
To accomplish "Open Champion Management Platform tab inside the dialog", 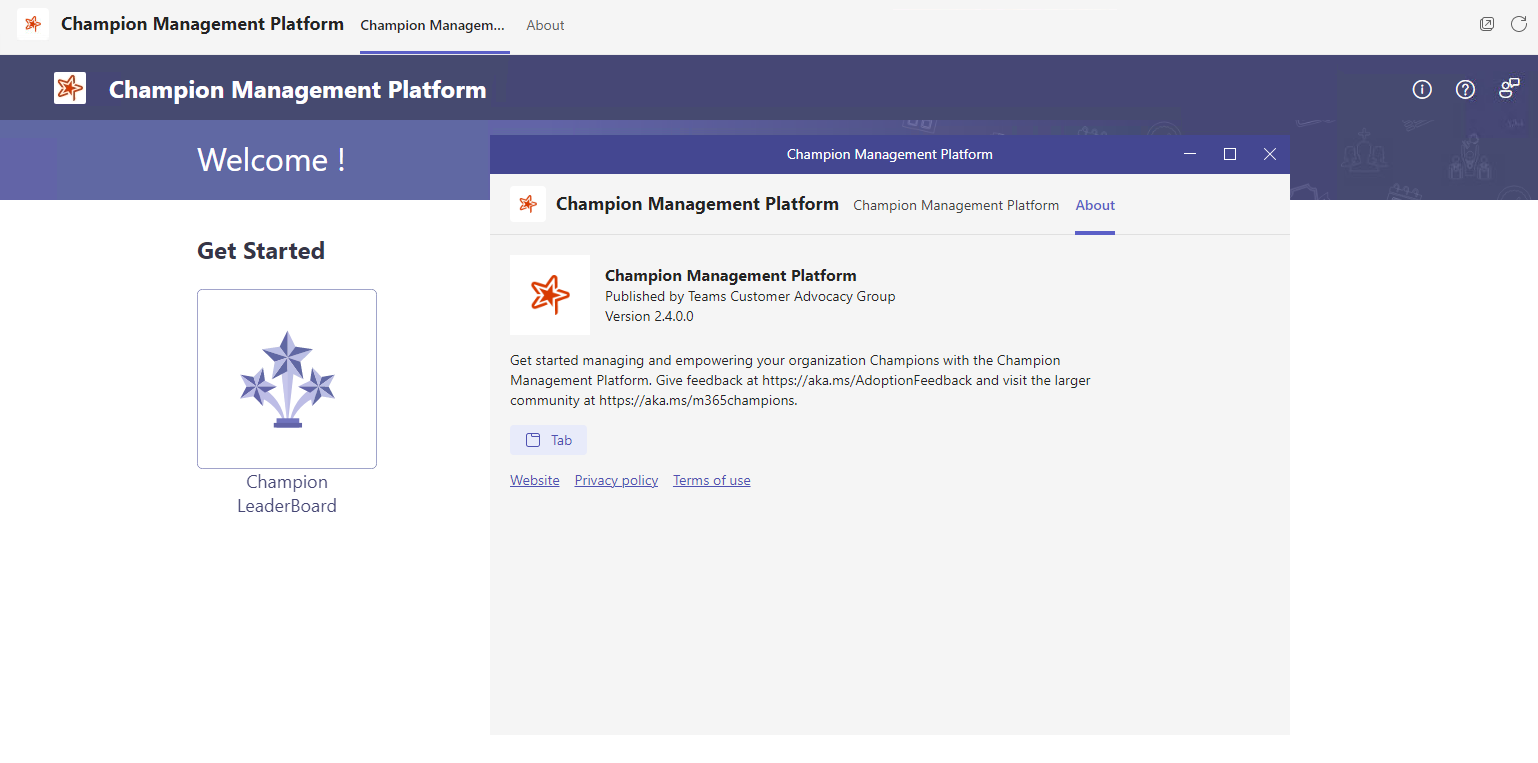I will click(x=955, y=205).
